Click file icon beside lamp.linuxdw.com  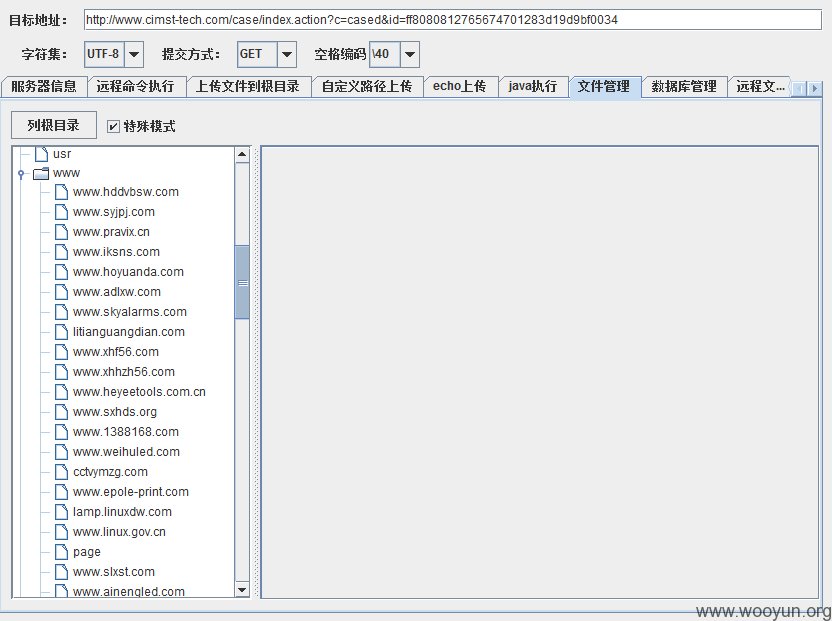(x=62, y=512)
